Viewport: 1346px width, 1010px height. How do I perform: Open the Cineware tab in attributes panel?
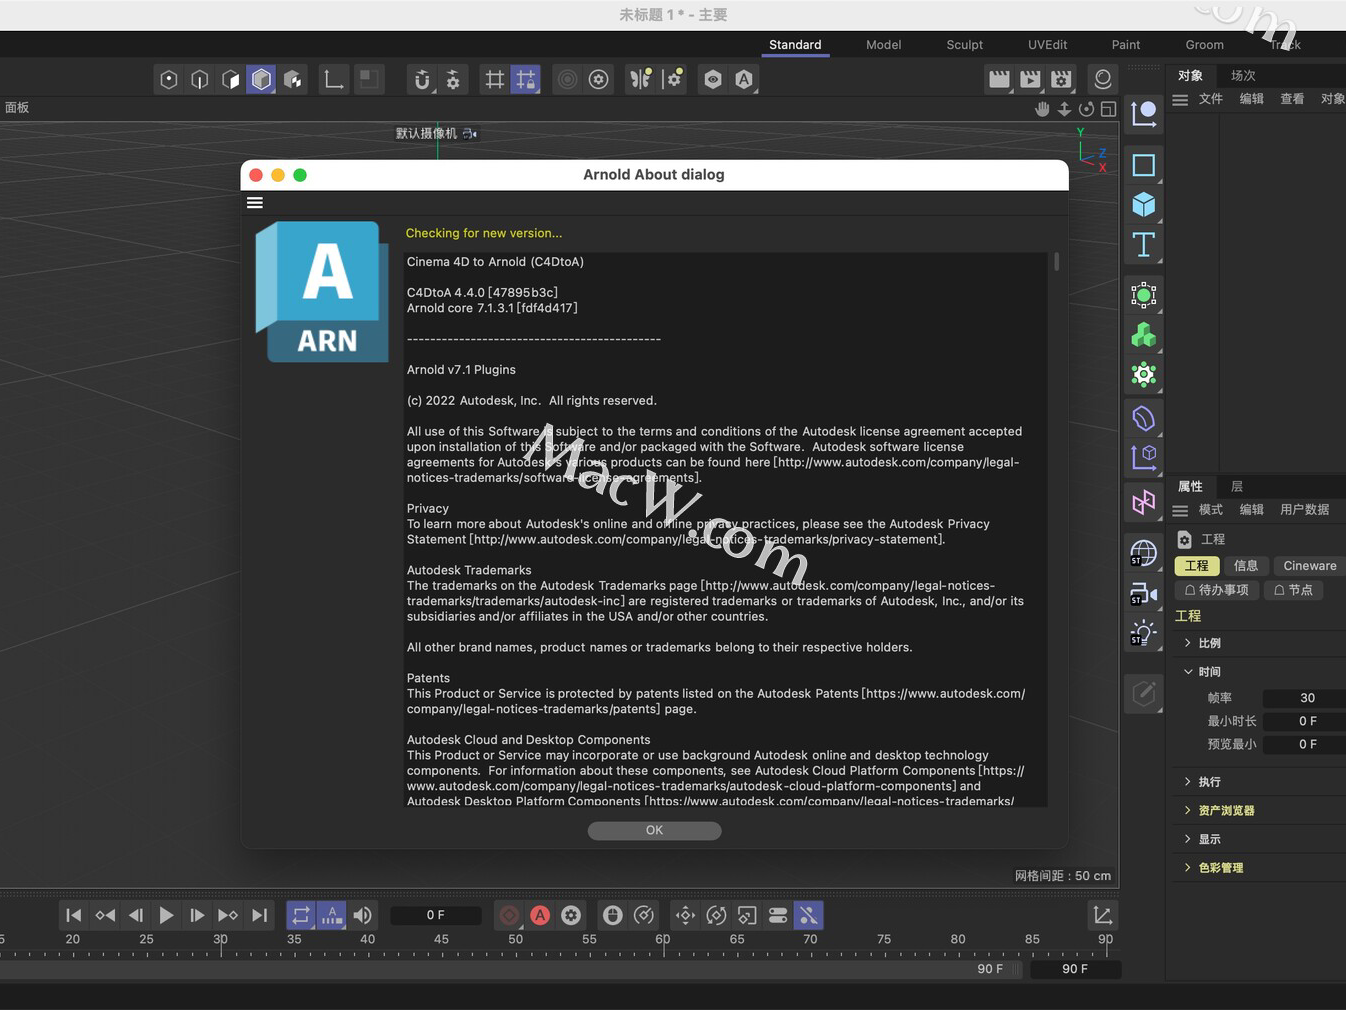(1308, 565)
